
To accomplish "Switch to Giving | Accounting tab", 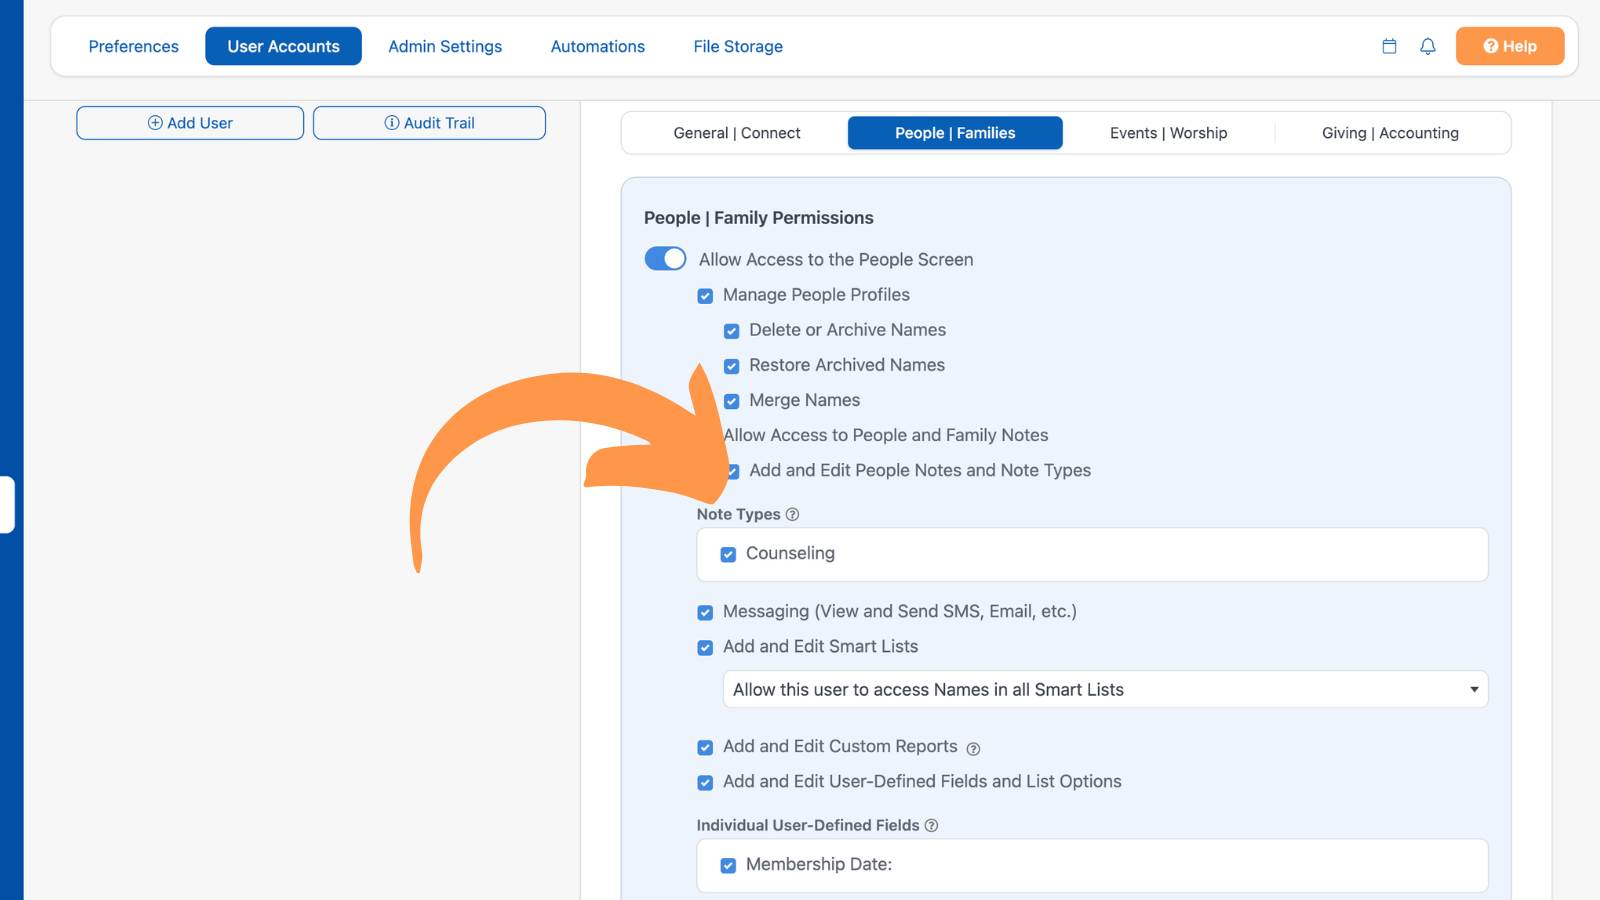I will click(x=1390, y=133).
